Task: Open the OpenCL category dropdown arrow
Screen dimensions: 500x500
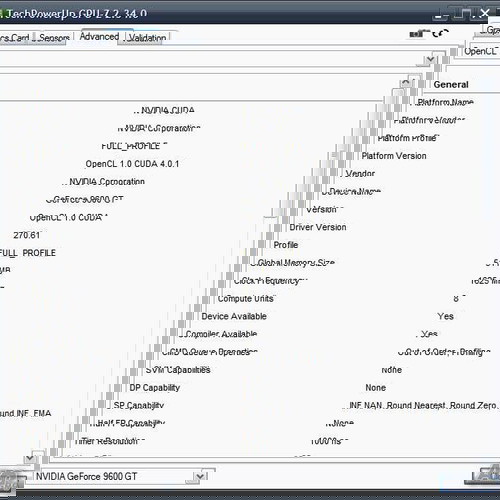Action: [430, 59]
